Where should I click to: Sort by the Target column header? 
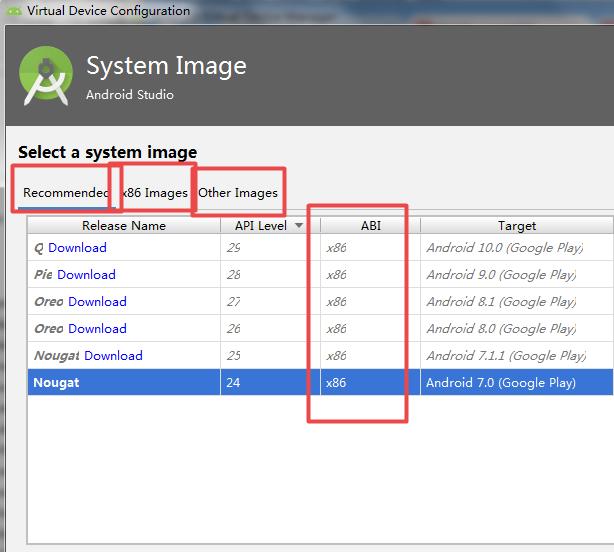pos(517,226)
